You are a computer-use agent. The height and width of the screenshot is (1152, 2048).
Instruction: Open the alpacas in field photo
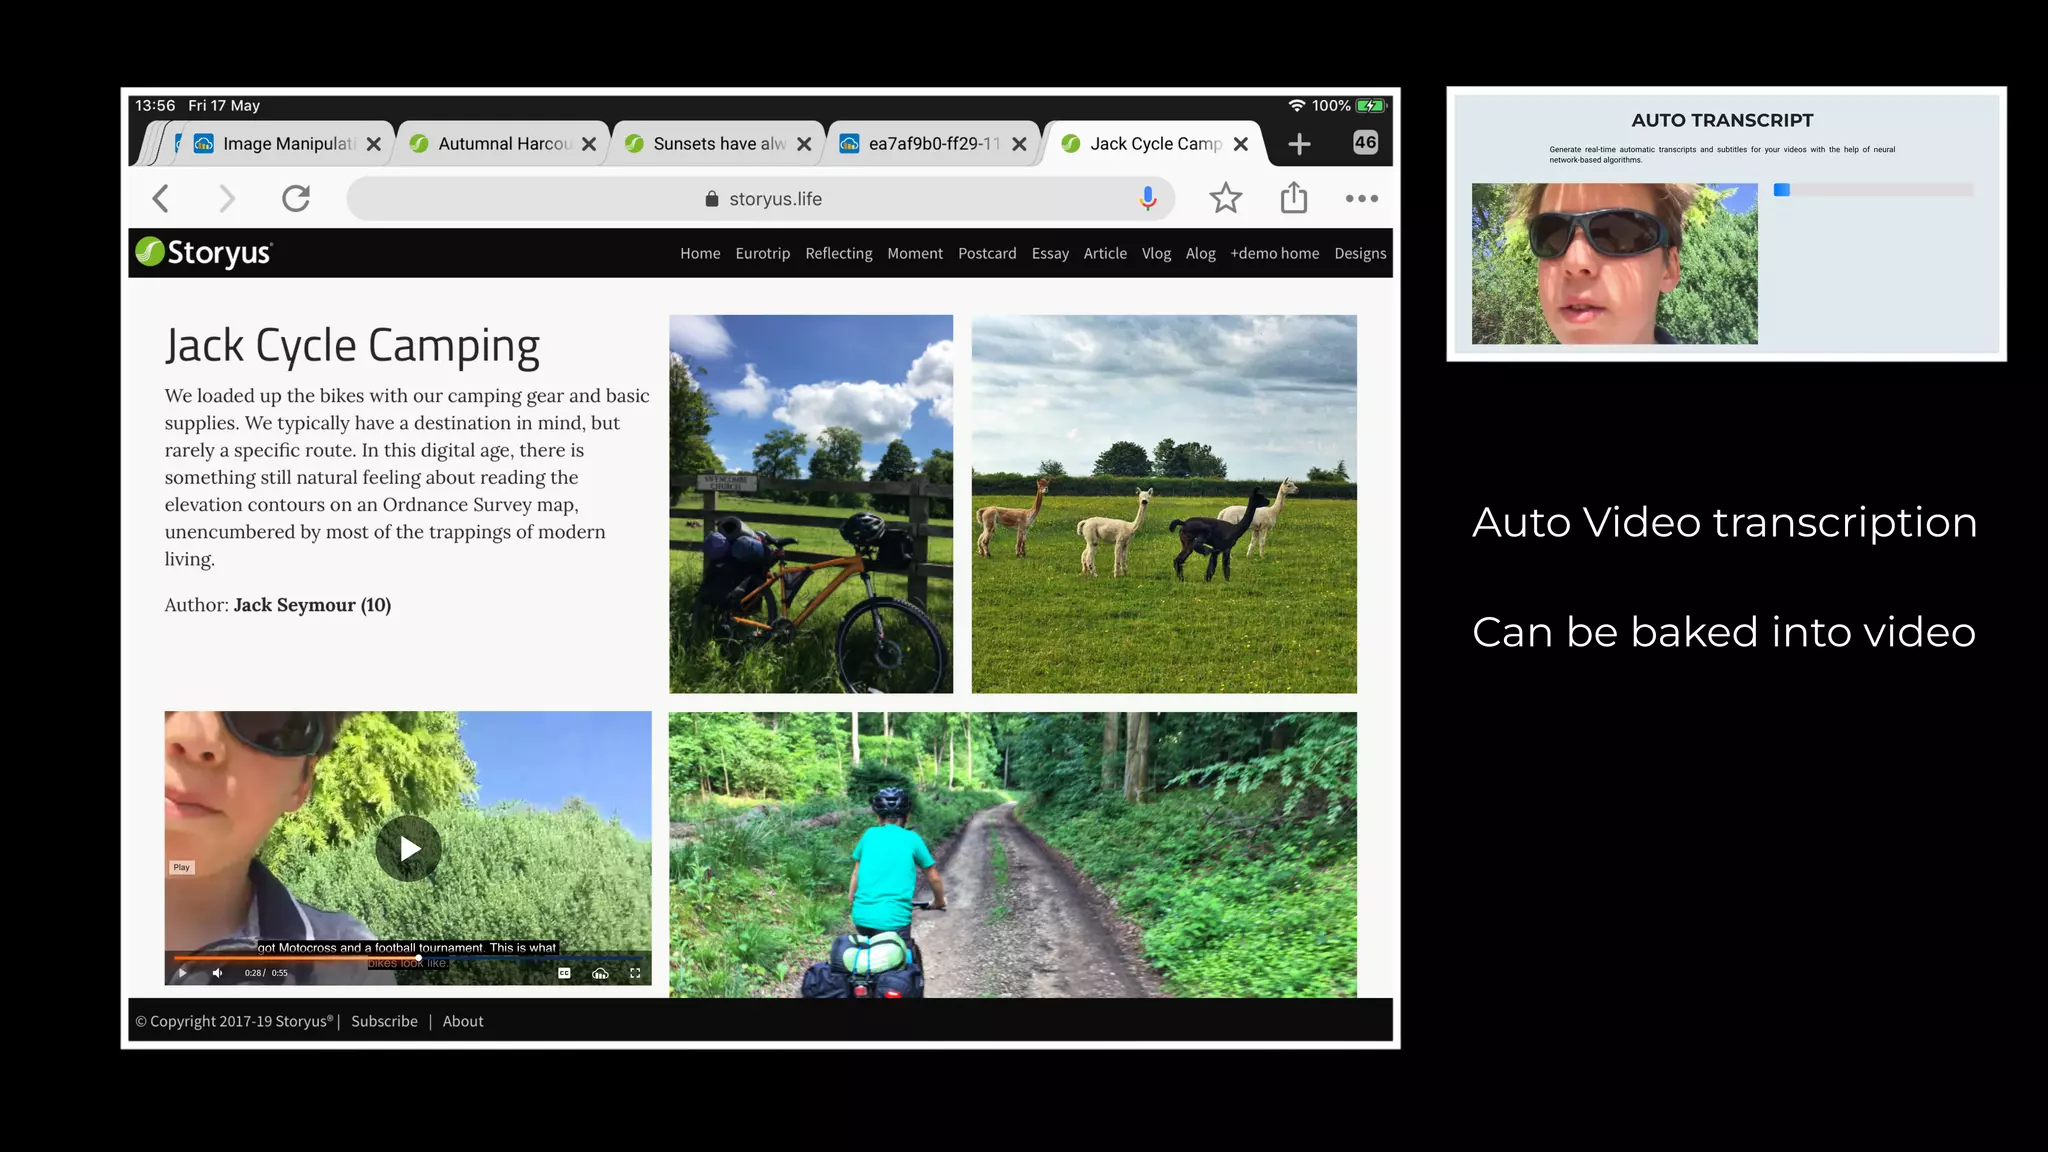point(1164,504)
